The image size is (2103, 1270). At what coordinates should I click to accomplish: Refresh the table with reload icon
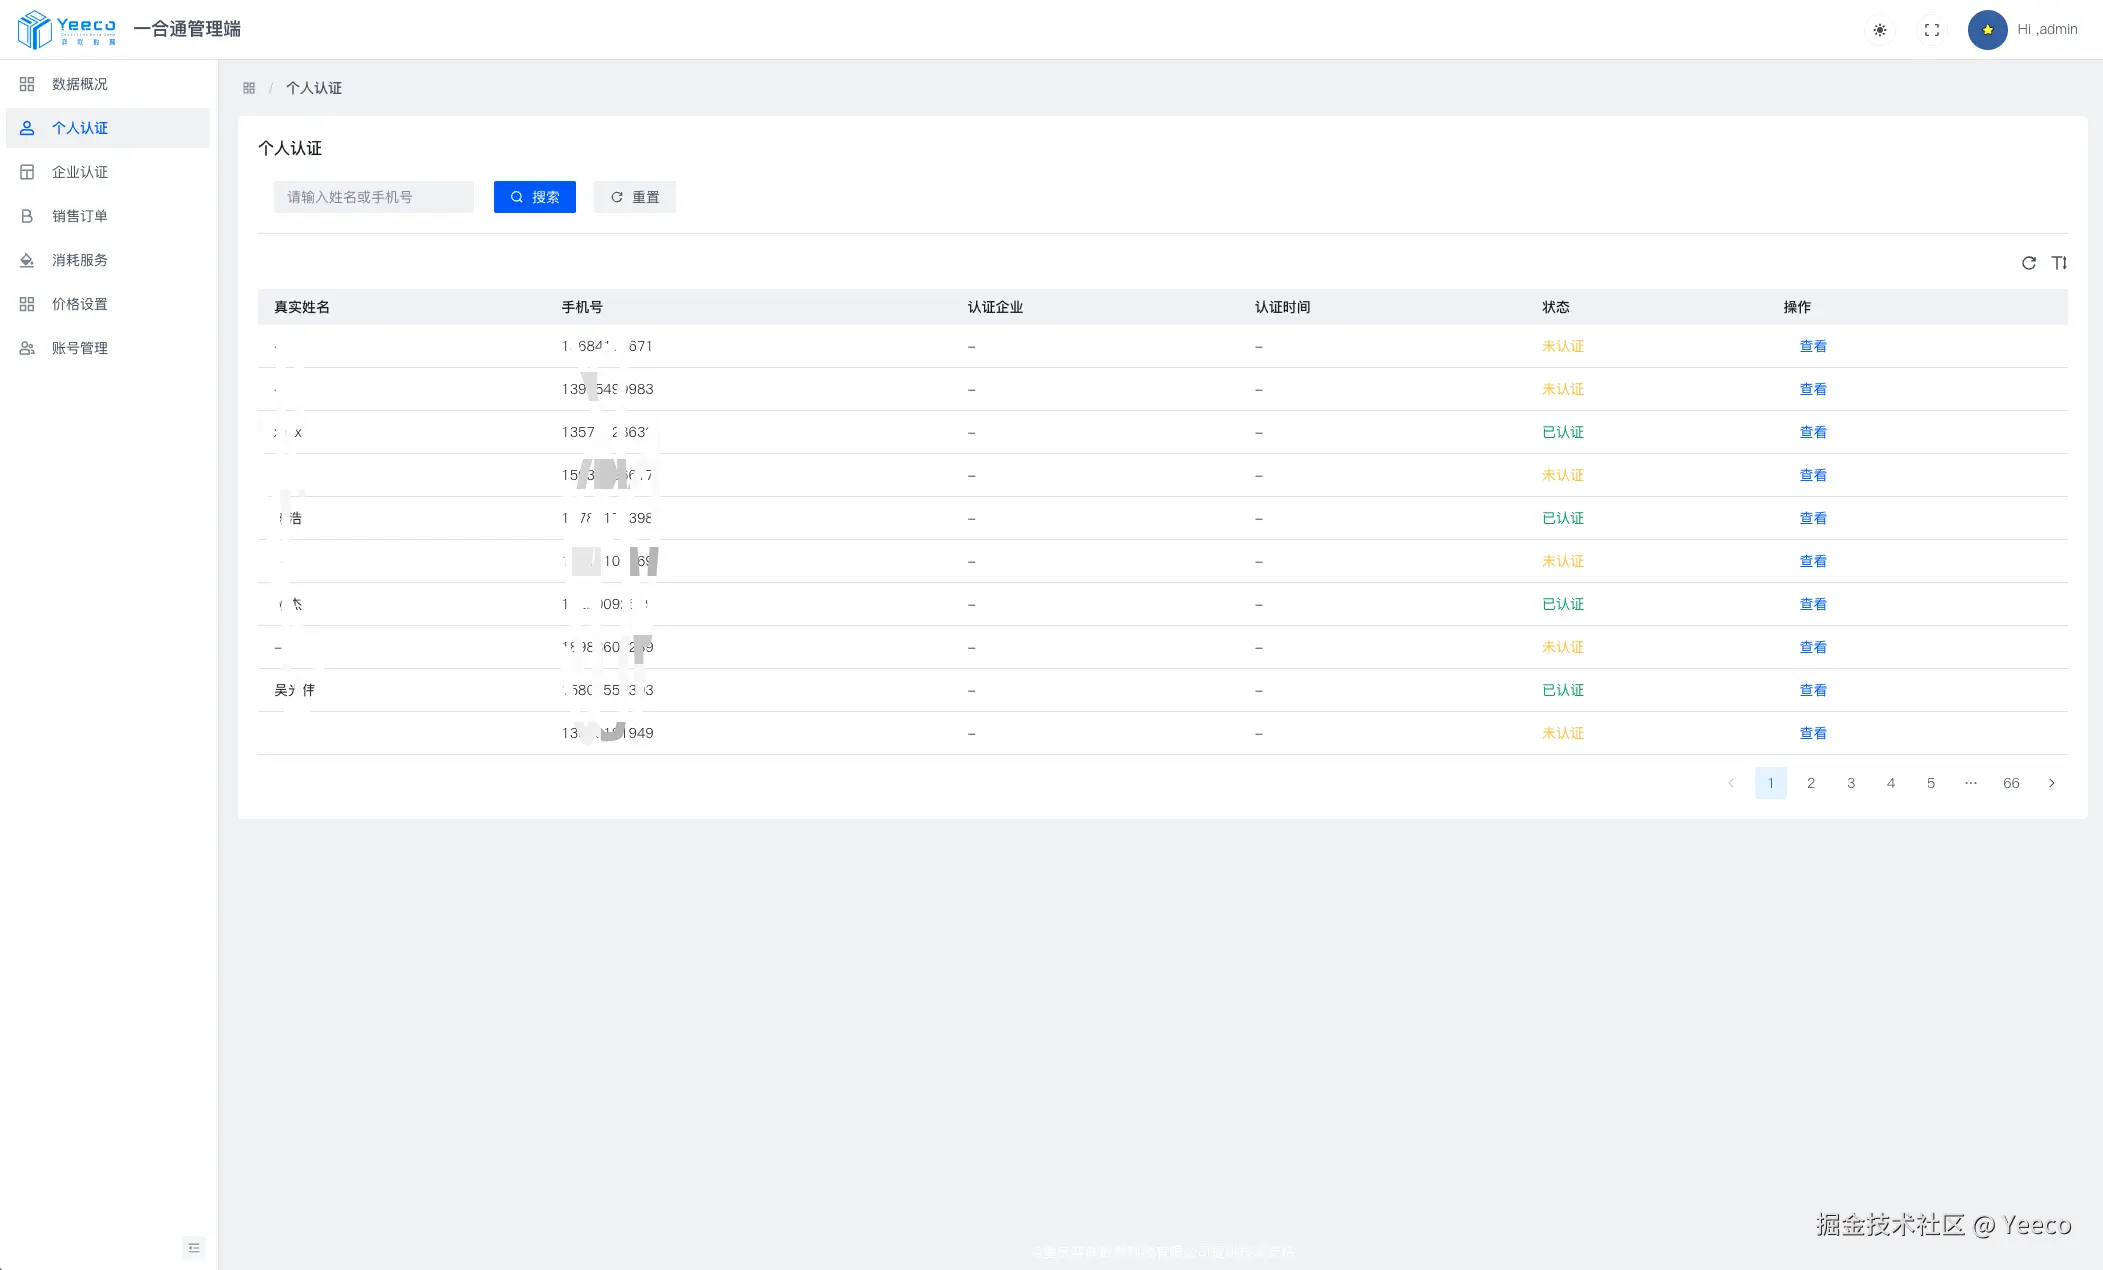[2029, 263]
